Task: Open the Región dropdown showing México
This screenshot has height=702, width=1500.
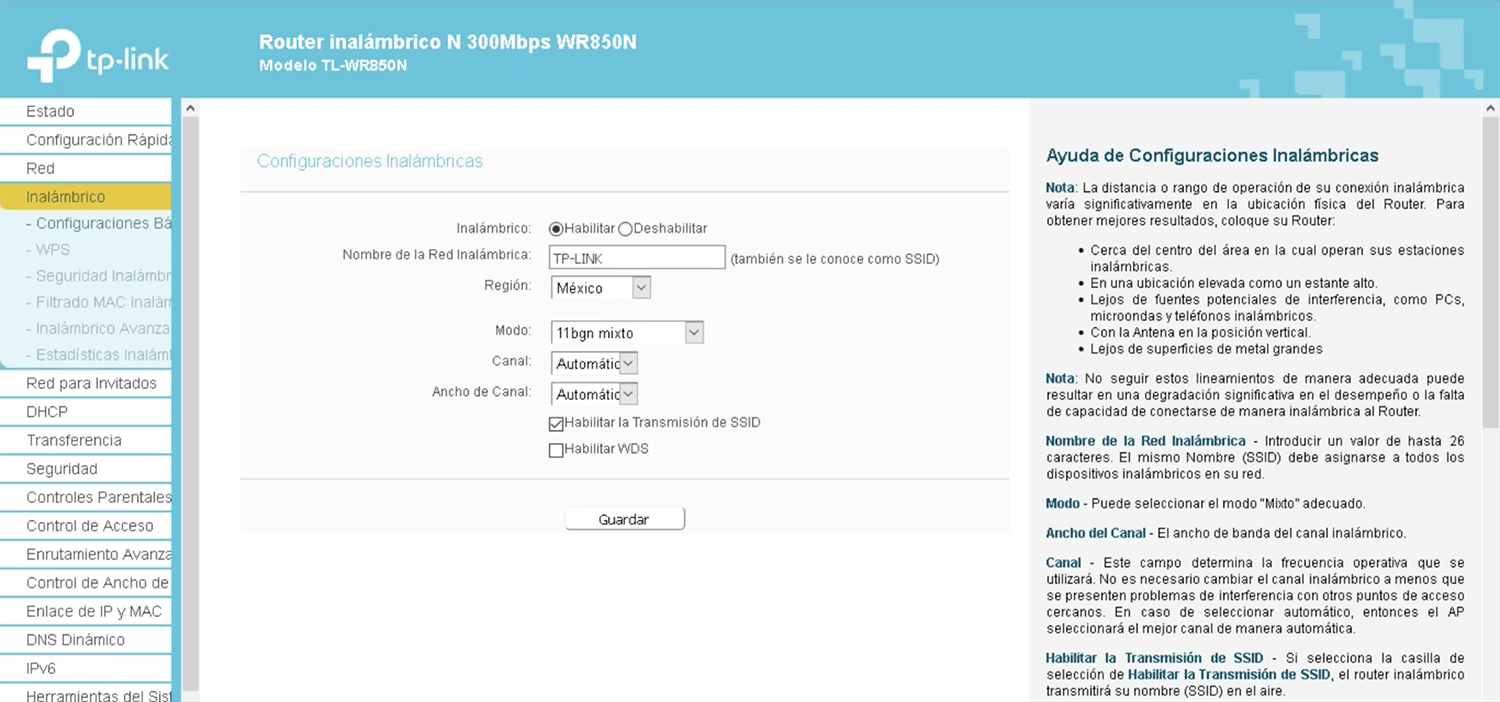Action: click(x=601, y=288)
